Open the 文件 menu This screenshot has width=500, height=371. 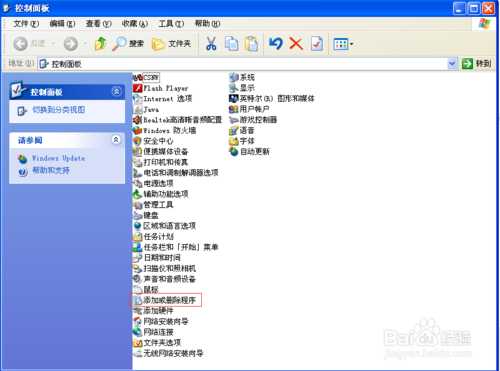click(26, 24)
